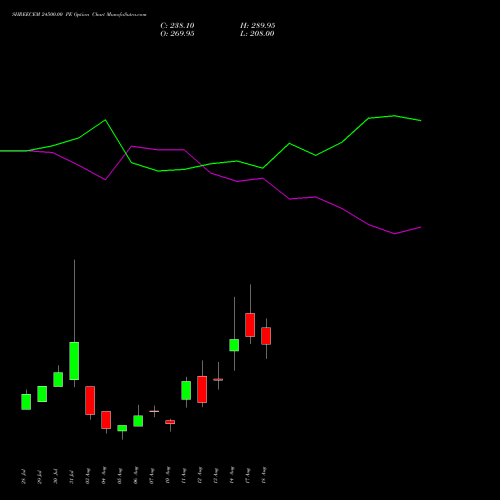500x500 pixels.
Task: Select the high value H: 289.95
Action: click(x=258, y=26)
